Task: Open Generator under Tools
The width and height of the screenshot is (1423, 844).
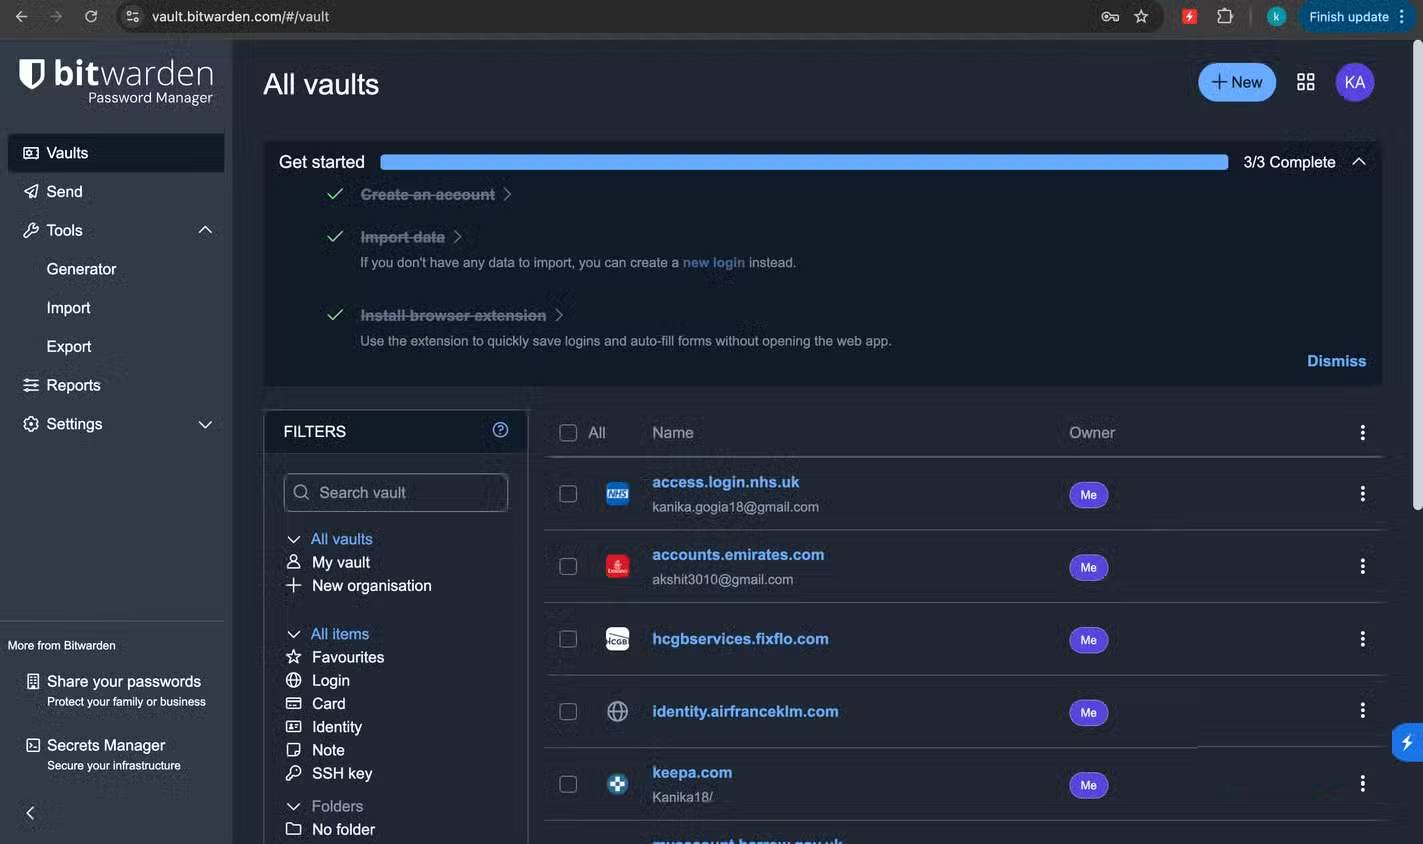Action: coord(81,269)
